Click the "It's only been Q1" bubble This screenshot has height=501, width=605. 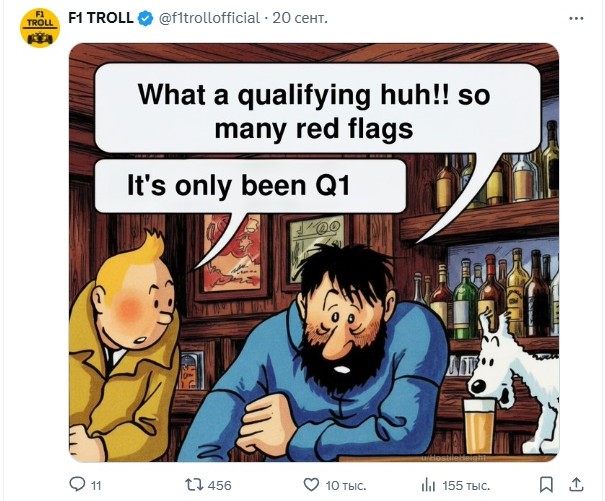[250, 186]
